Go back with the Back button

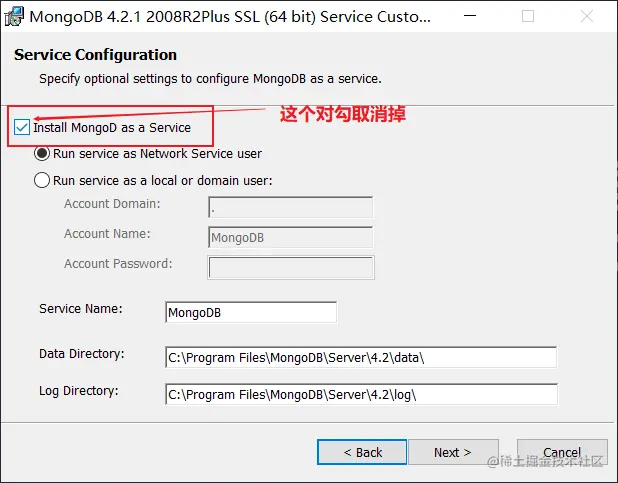click(x=362, y=452)
